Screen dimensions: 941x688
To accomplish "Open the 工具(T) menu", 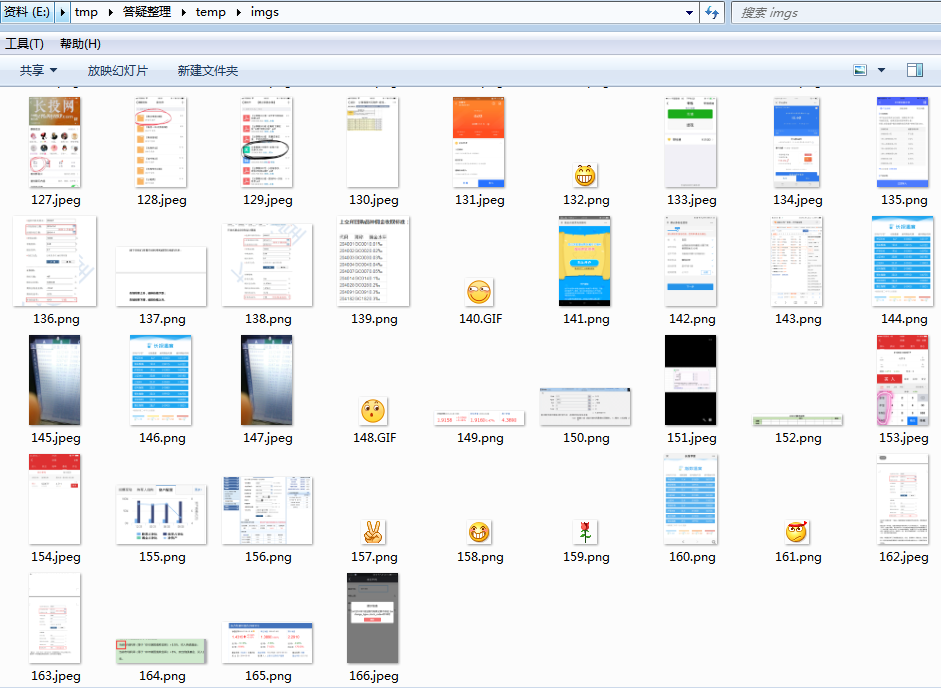I will coord(25,44).
